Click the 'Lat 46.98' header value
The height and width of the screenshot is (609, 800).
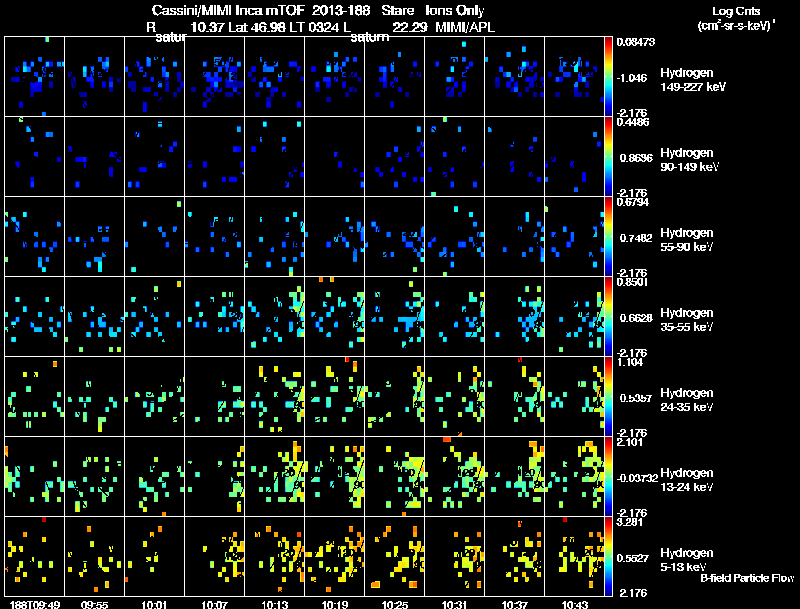(x=257, y=27)
